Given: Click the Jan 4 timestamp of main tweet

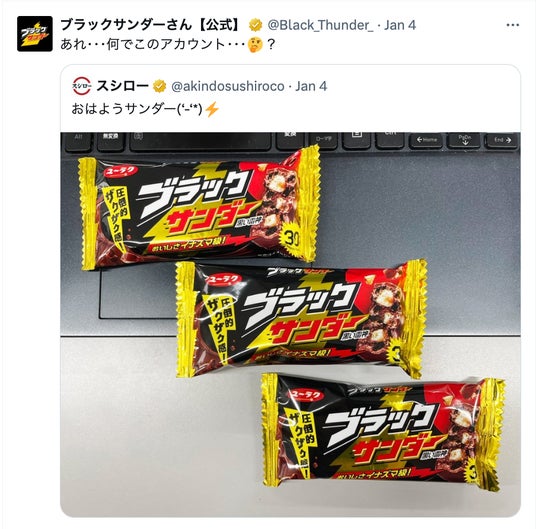Looking at the screenshot, I should pyautogui.click(x=400, y=25).
